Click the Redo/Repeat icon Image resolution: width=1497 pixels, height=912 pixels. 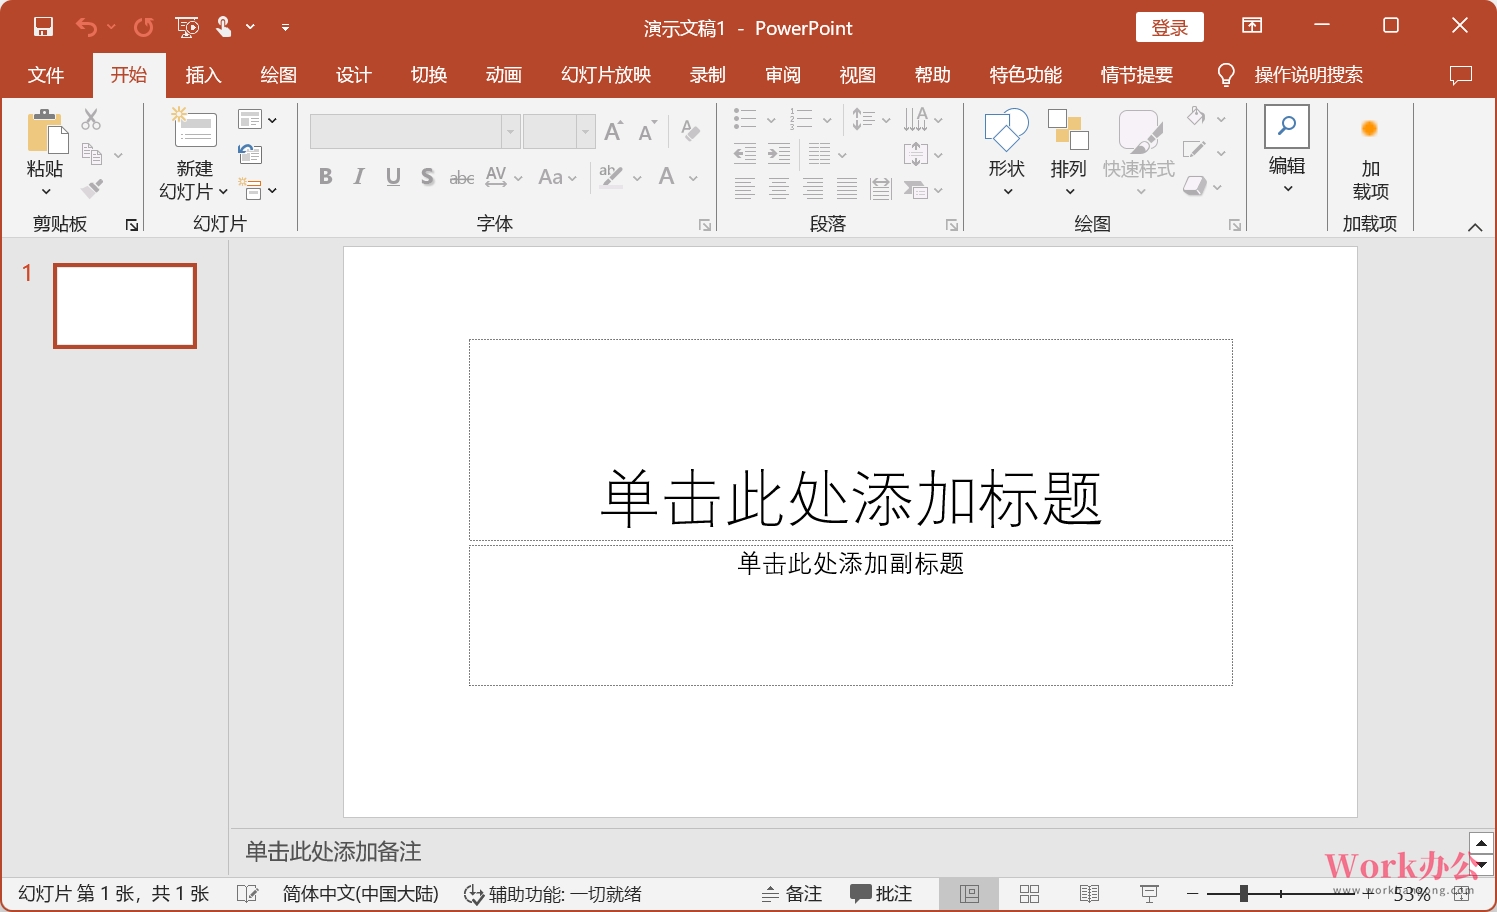coord(144,27)
